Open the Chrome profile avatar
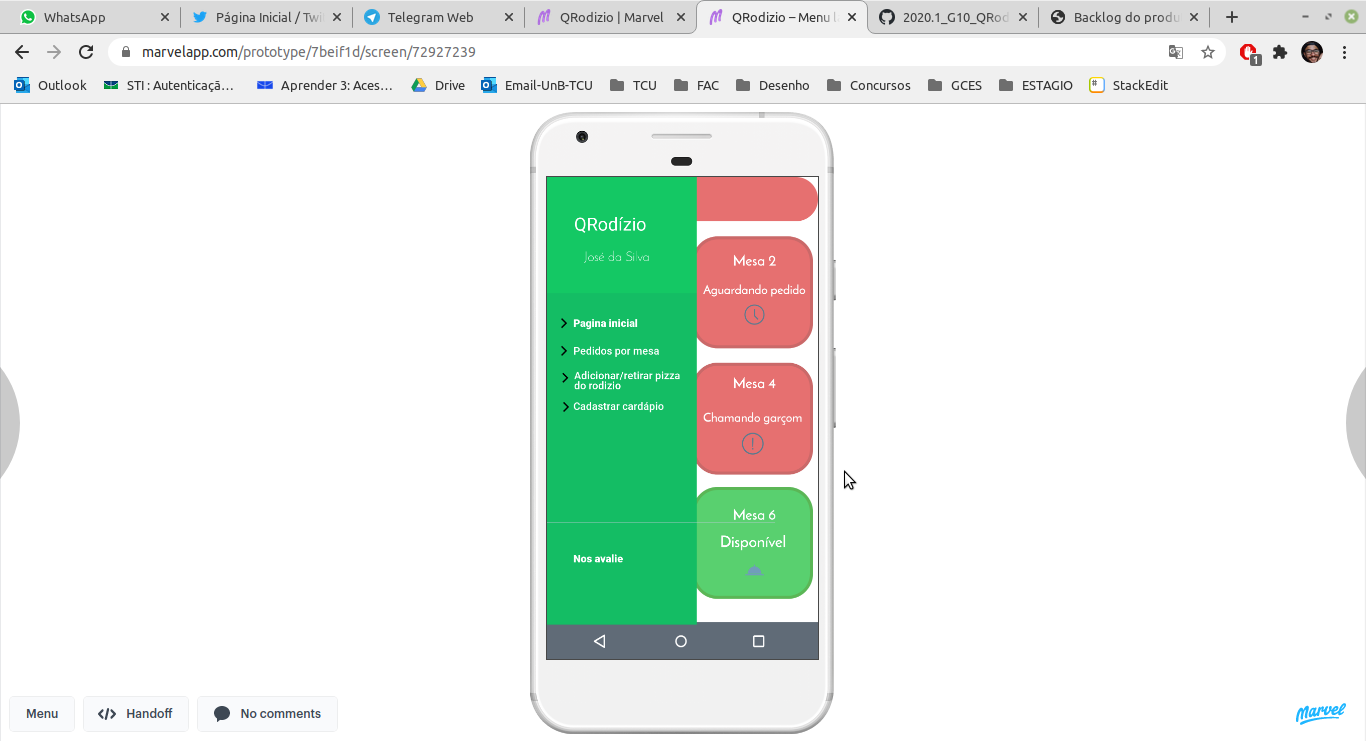1366x741 pixels. [x=1312, y=52]
